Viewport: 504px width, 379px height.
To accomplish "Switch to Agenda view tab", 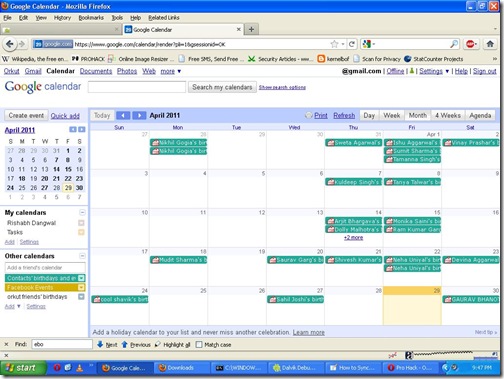I will (x=480, y=115).
